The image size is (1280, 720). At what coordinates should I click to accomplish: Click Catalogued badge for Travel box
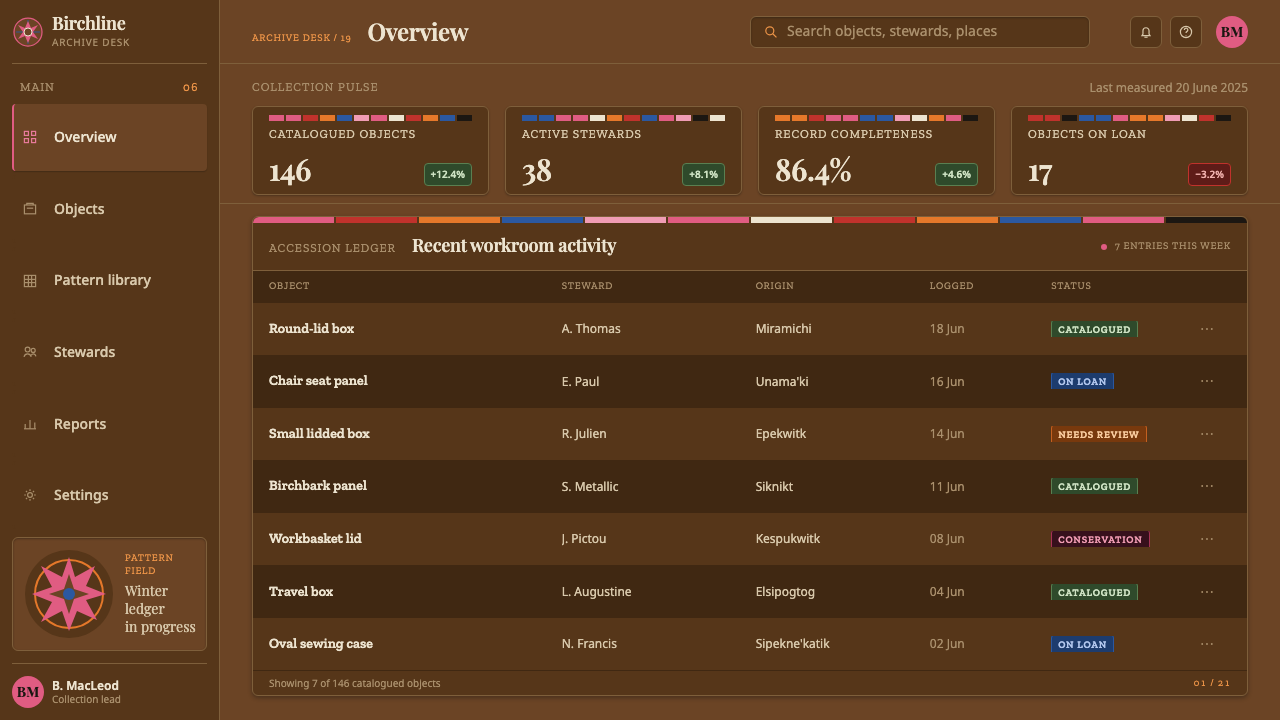(x=1094, y=592)
